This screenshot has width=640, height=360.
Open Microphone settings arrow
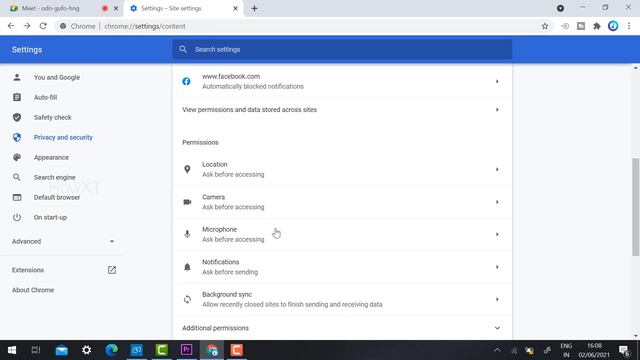pyautogui.click(x=497, y=234)
